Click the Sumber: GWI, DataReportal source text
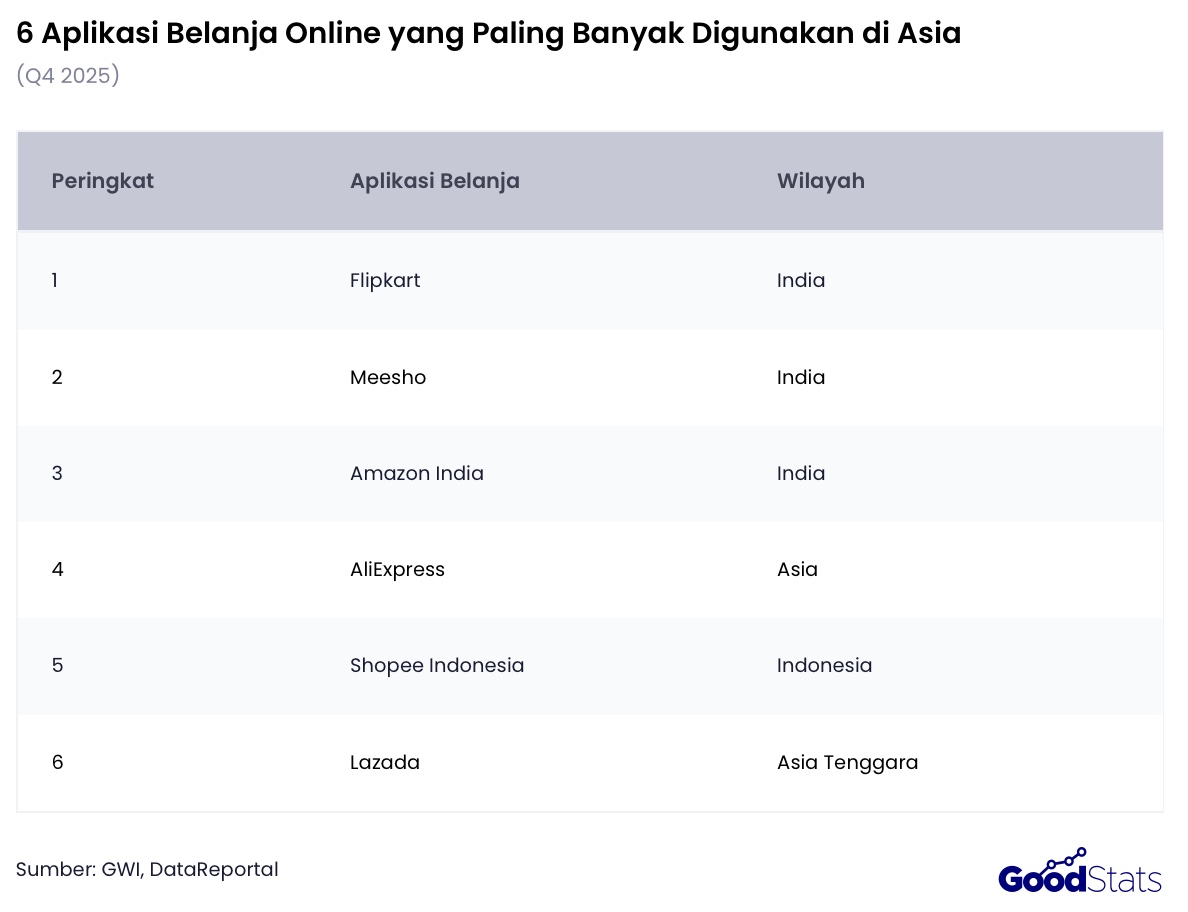 click(x=147, y=870)
